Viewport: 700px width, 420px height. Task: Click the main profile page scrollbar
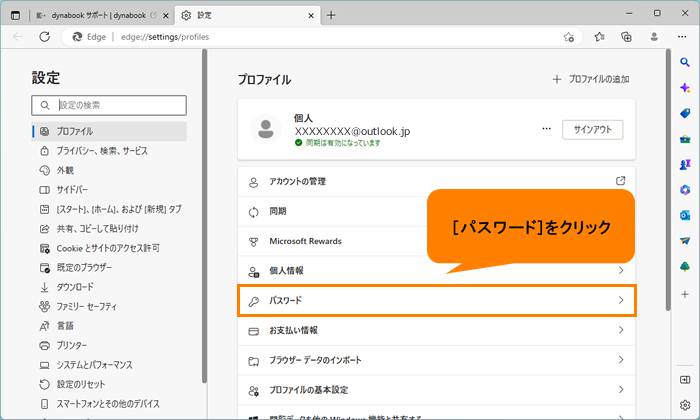click(x=668, y=180)
